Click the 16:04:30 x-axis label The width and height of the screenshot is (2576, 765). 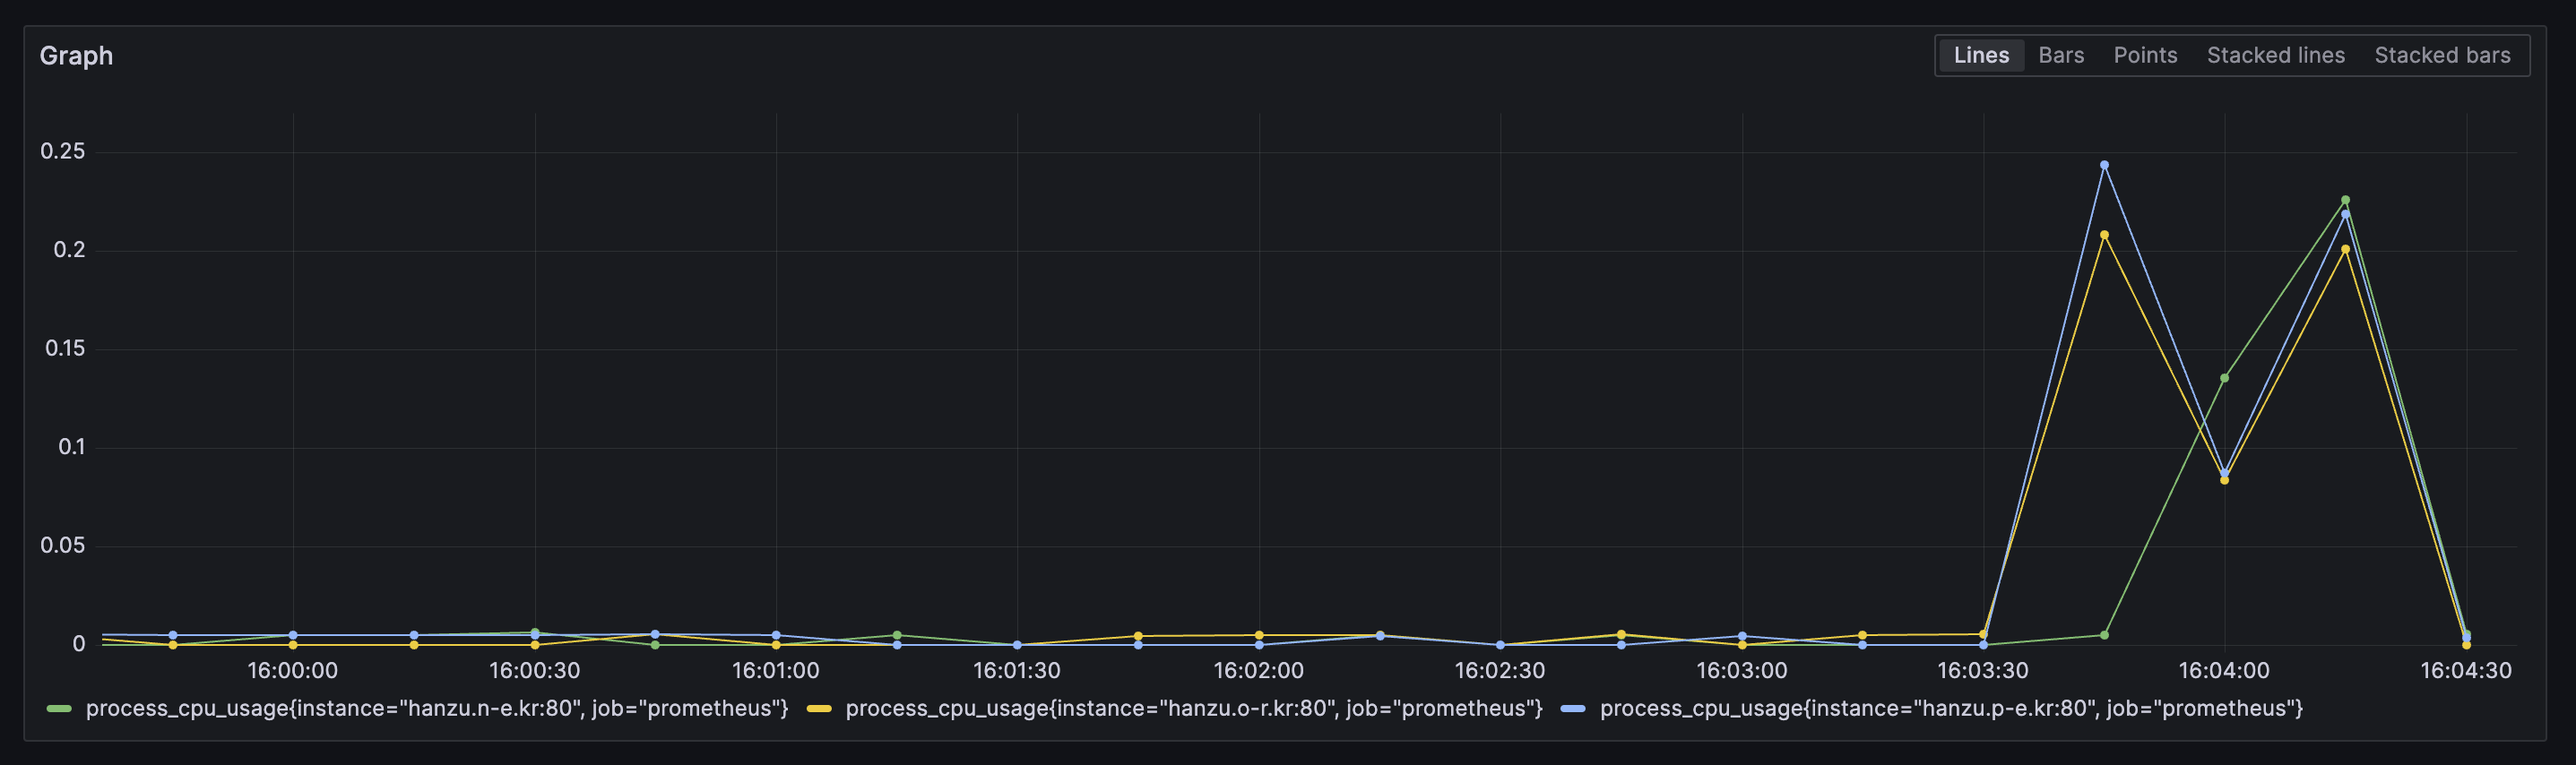(x=2466, y=670)
